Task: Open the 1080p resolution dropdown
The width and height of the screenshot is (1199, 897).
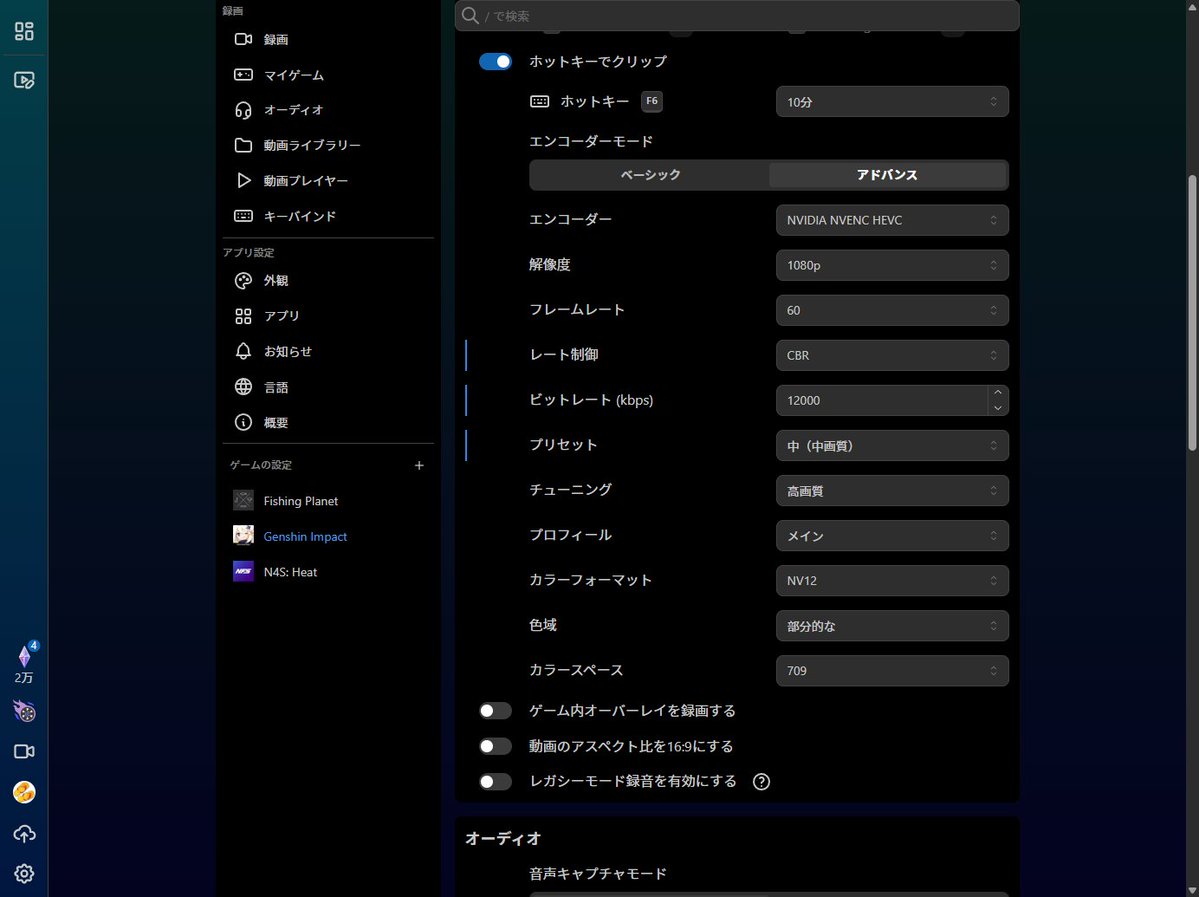Action: 892,265
